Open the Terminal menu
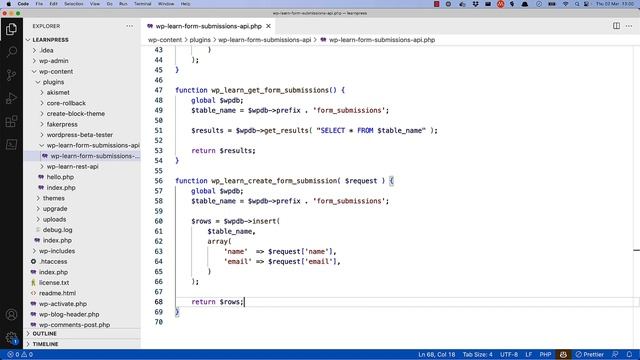 click(x=142, y=4)
